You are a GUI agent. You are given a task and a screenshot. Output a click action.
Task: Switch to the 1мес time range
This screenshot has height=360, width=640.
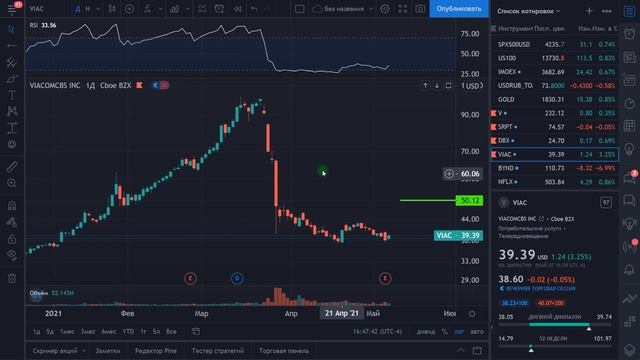point(67,331)
